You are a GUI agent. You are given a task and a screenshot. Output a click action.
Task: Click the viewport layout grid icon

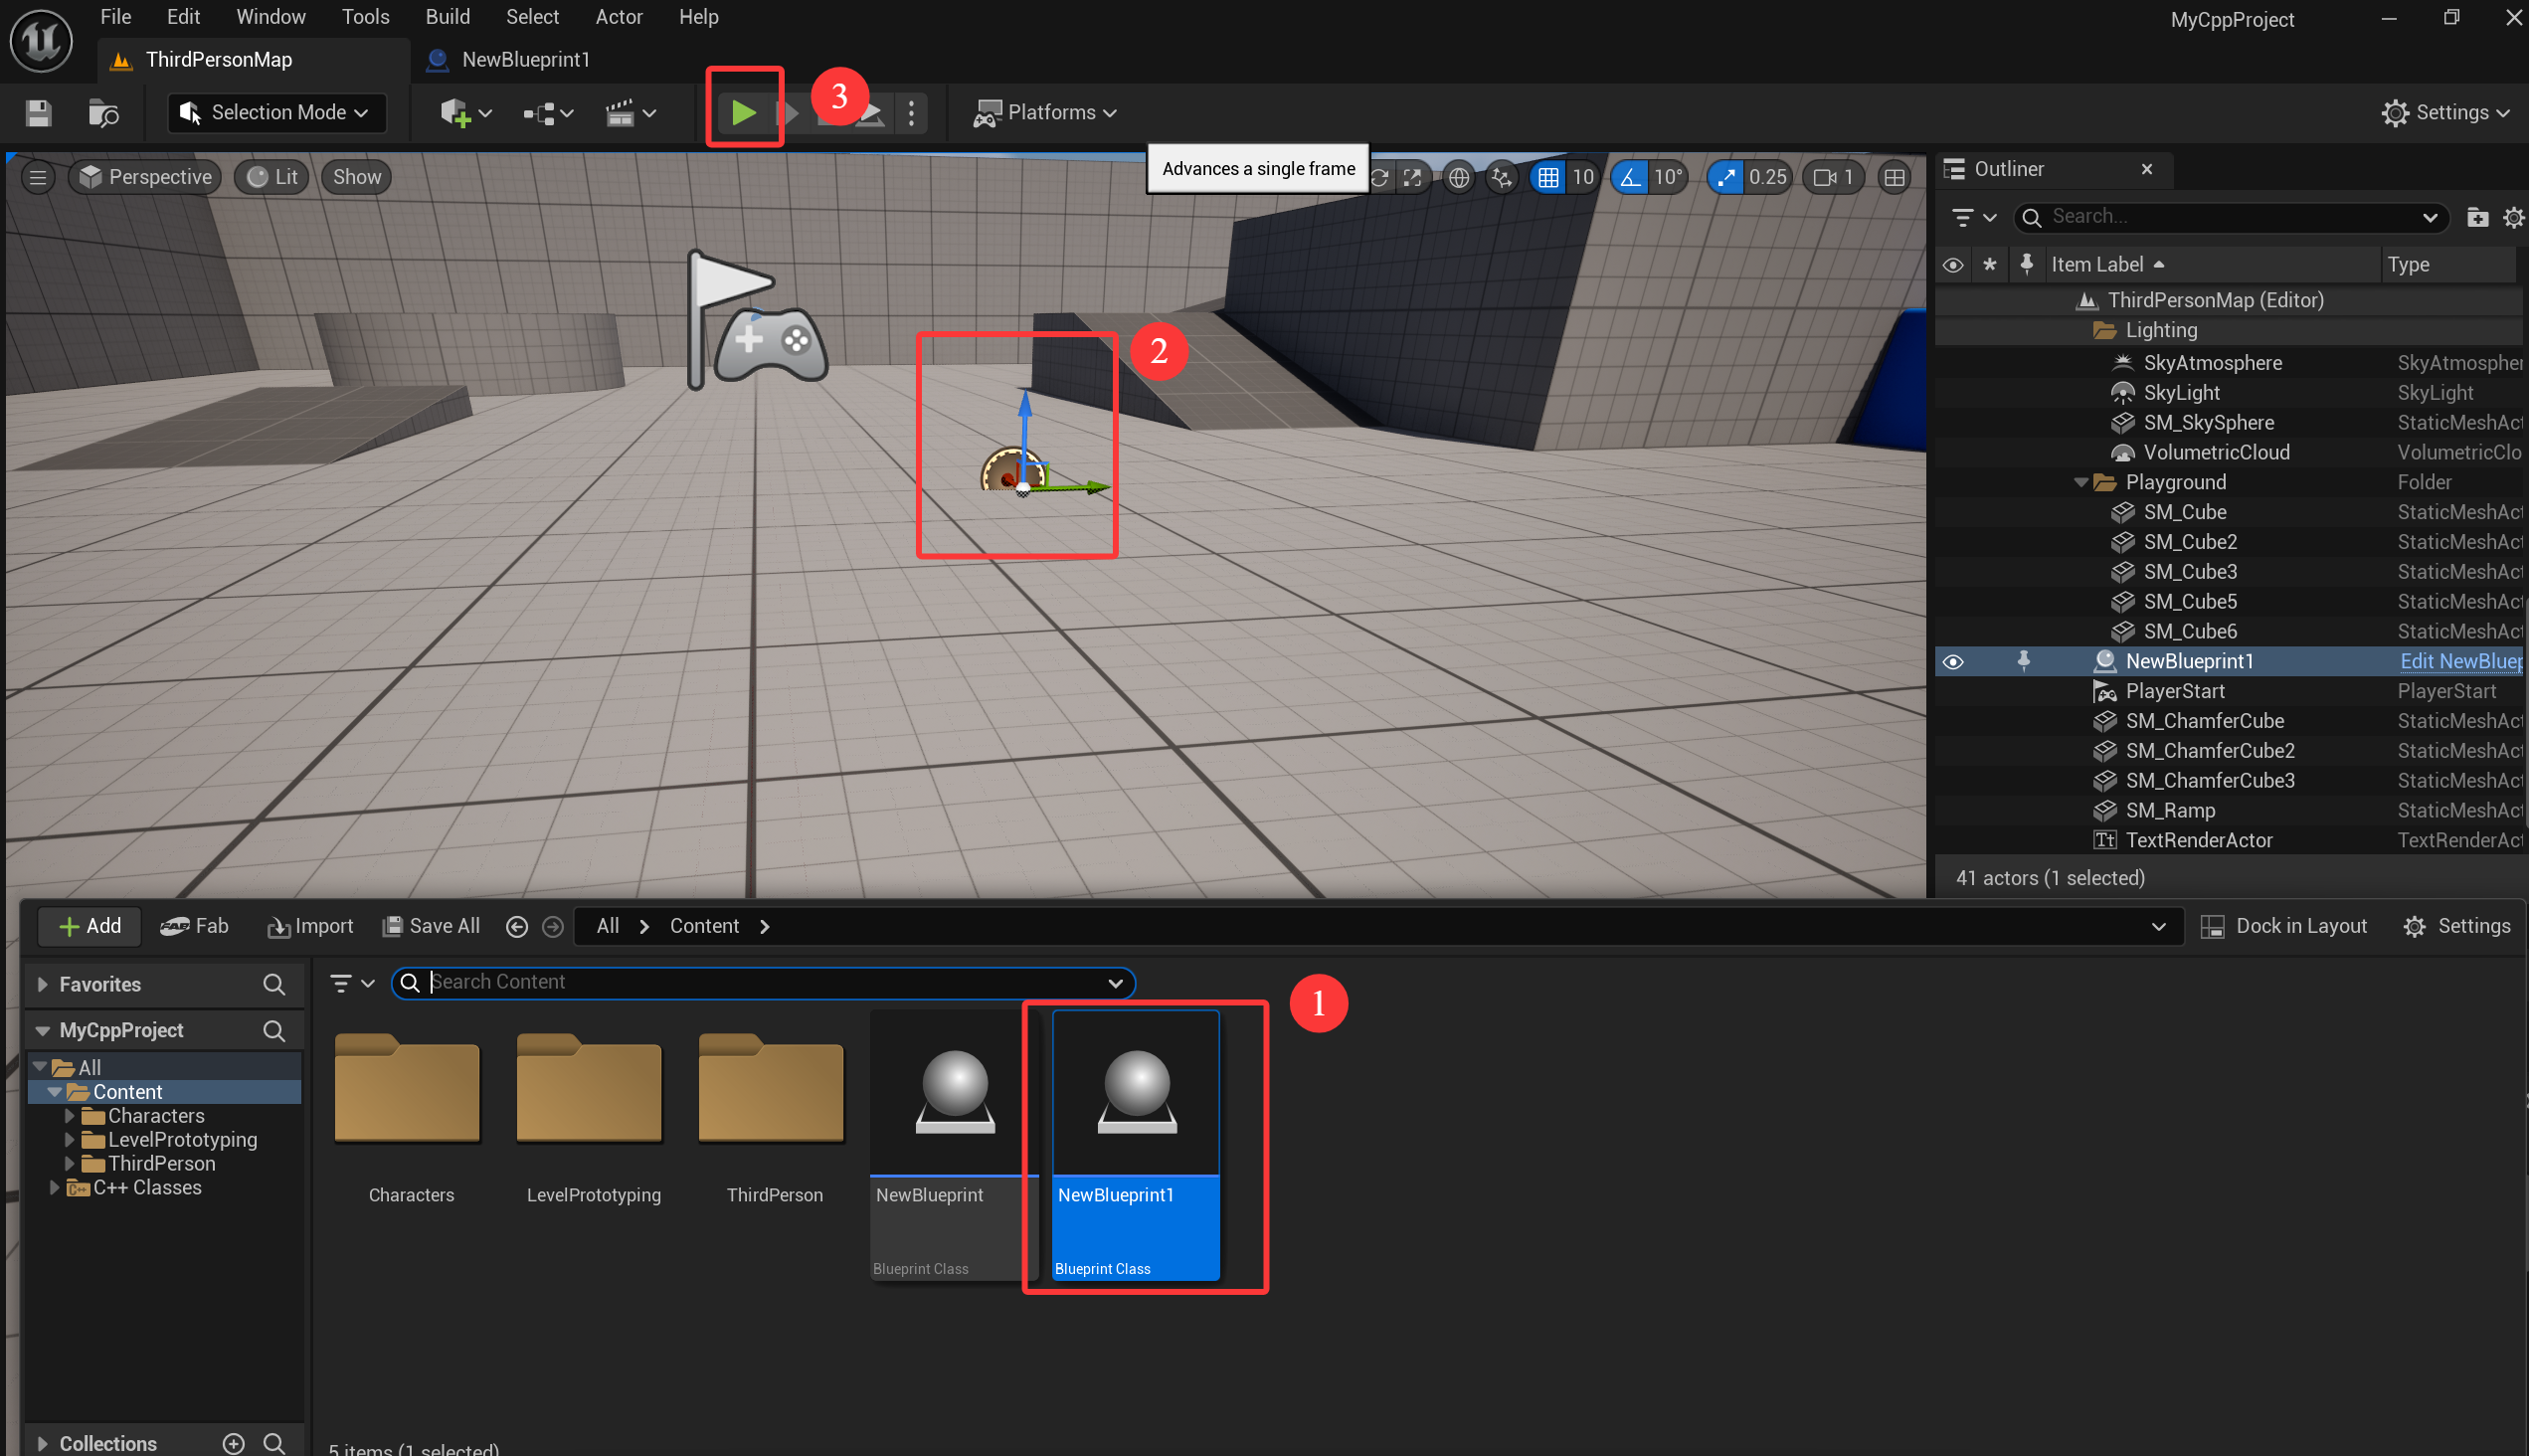1893,177
